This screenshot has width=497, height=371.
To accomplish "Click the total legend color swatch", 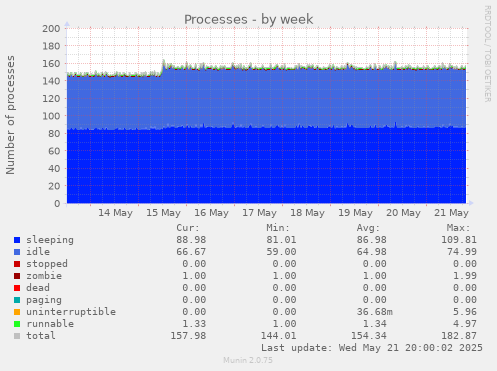I will [x=17, y=336].
